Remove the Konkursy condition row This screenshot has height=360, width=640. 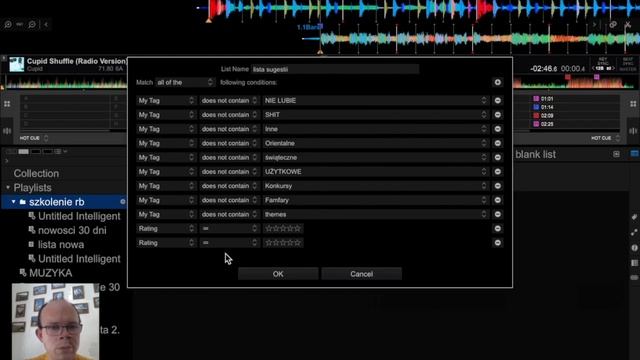[498, 186]
